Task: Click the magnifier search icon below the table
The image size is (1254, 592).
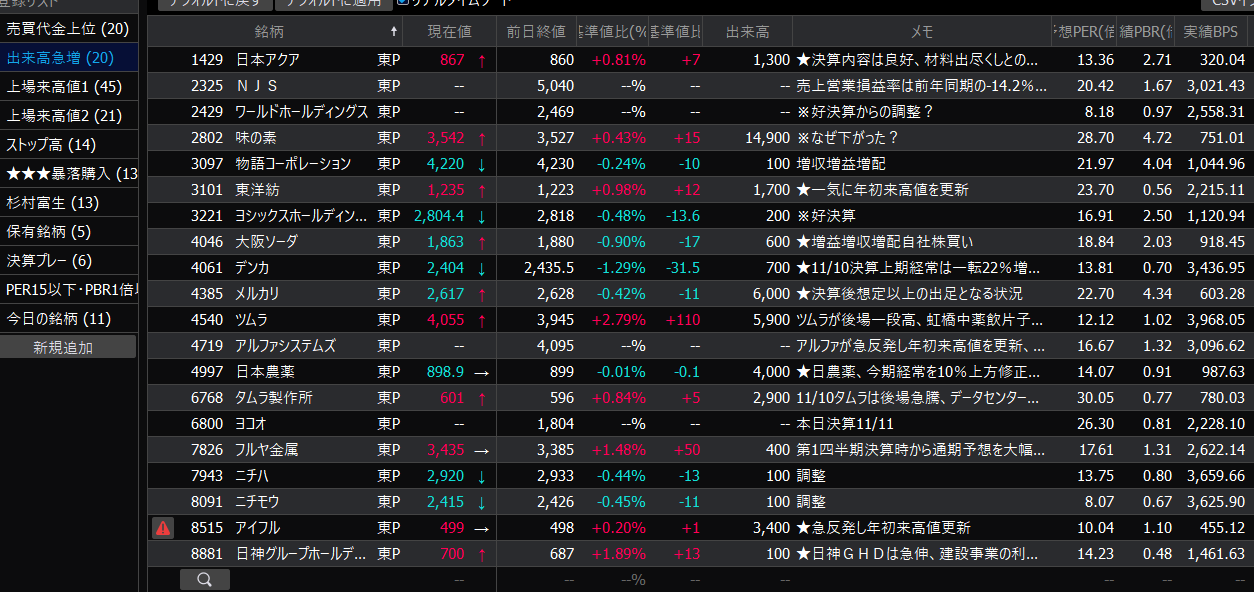Action: point(204,579)
